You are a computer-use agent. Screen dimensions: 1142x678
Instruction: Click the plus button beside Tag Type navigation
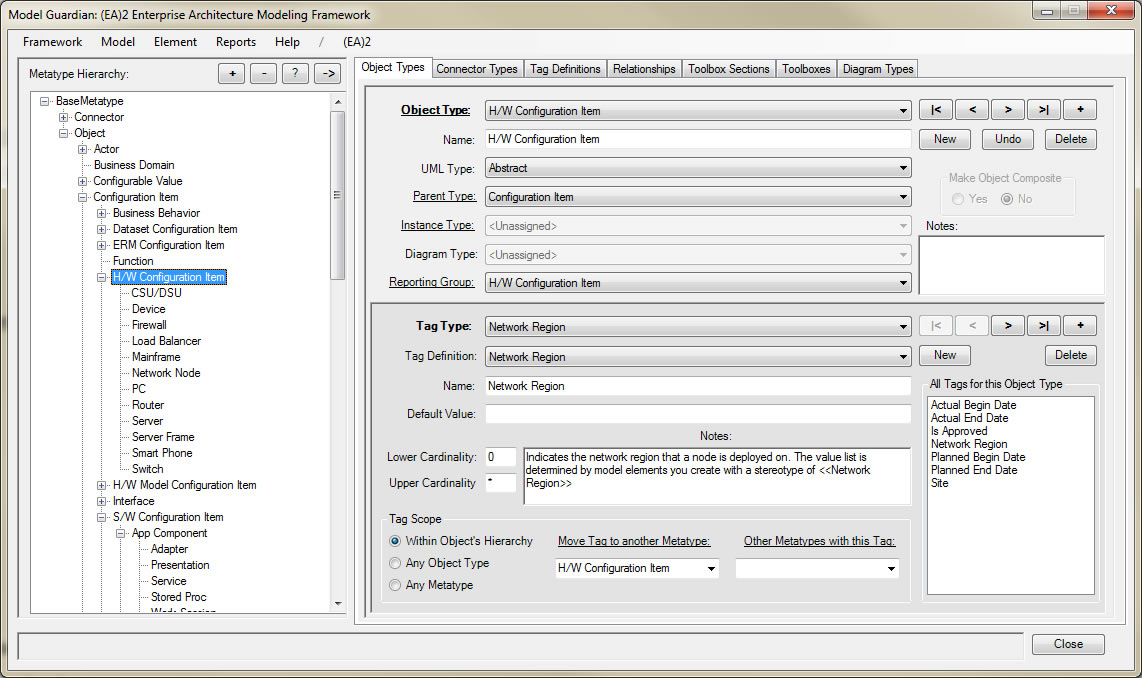click(1080, 326)
